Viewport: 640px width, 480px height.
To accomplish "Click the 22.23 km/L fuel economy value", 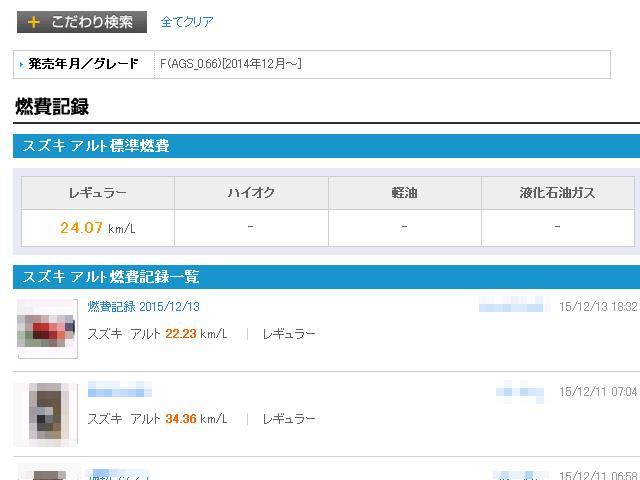I will pyautogui.click(x=196, y=334).
